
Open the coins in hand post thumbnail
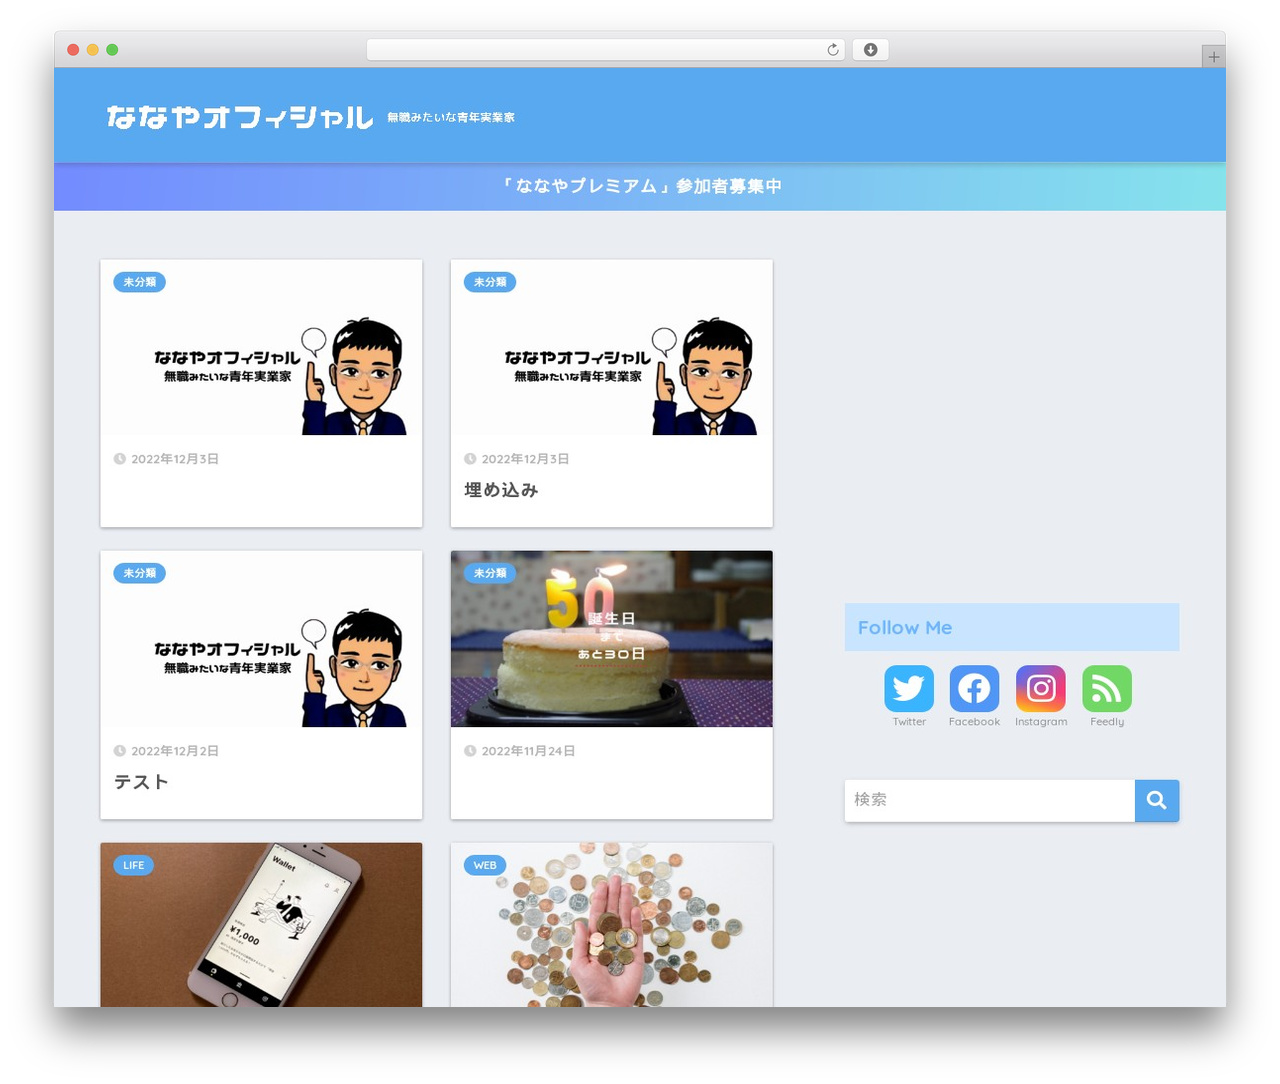tap(612, 925)
